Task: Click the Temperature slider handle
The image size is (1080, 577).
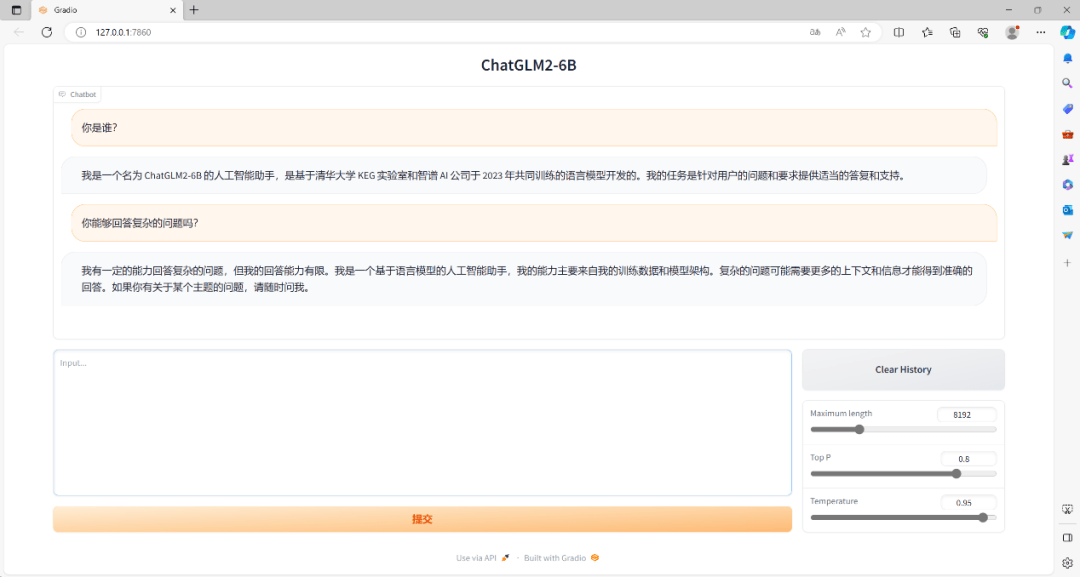Action: [x=983, y=518]
